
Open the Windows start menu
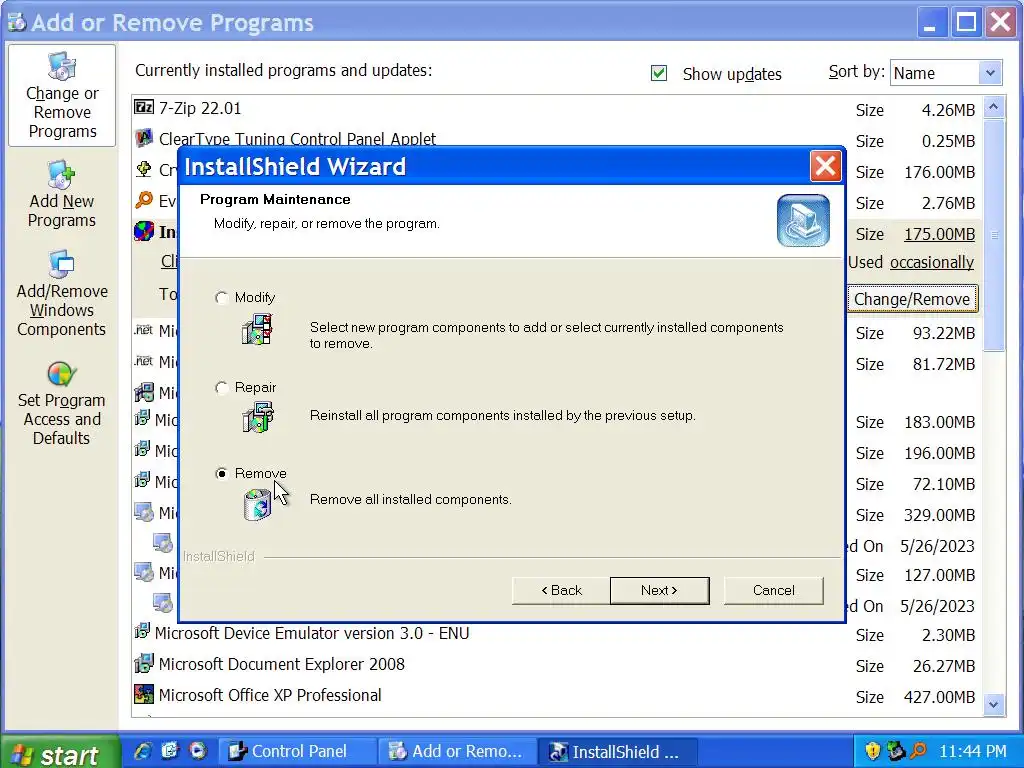pyautogui.click(x=61, y=752)
